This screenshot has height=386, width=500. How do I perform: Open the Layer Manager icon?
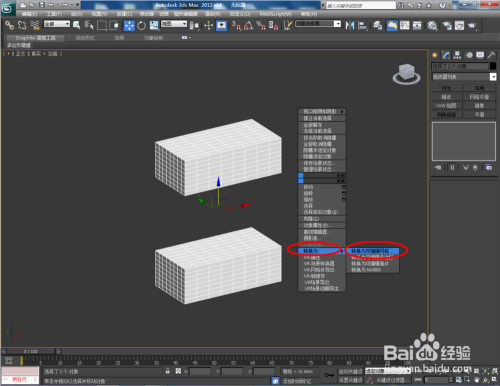(377, 25)
